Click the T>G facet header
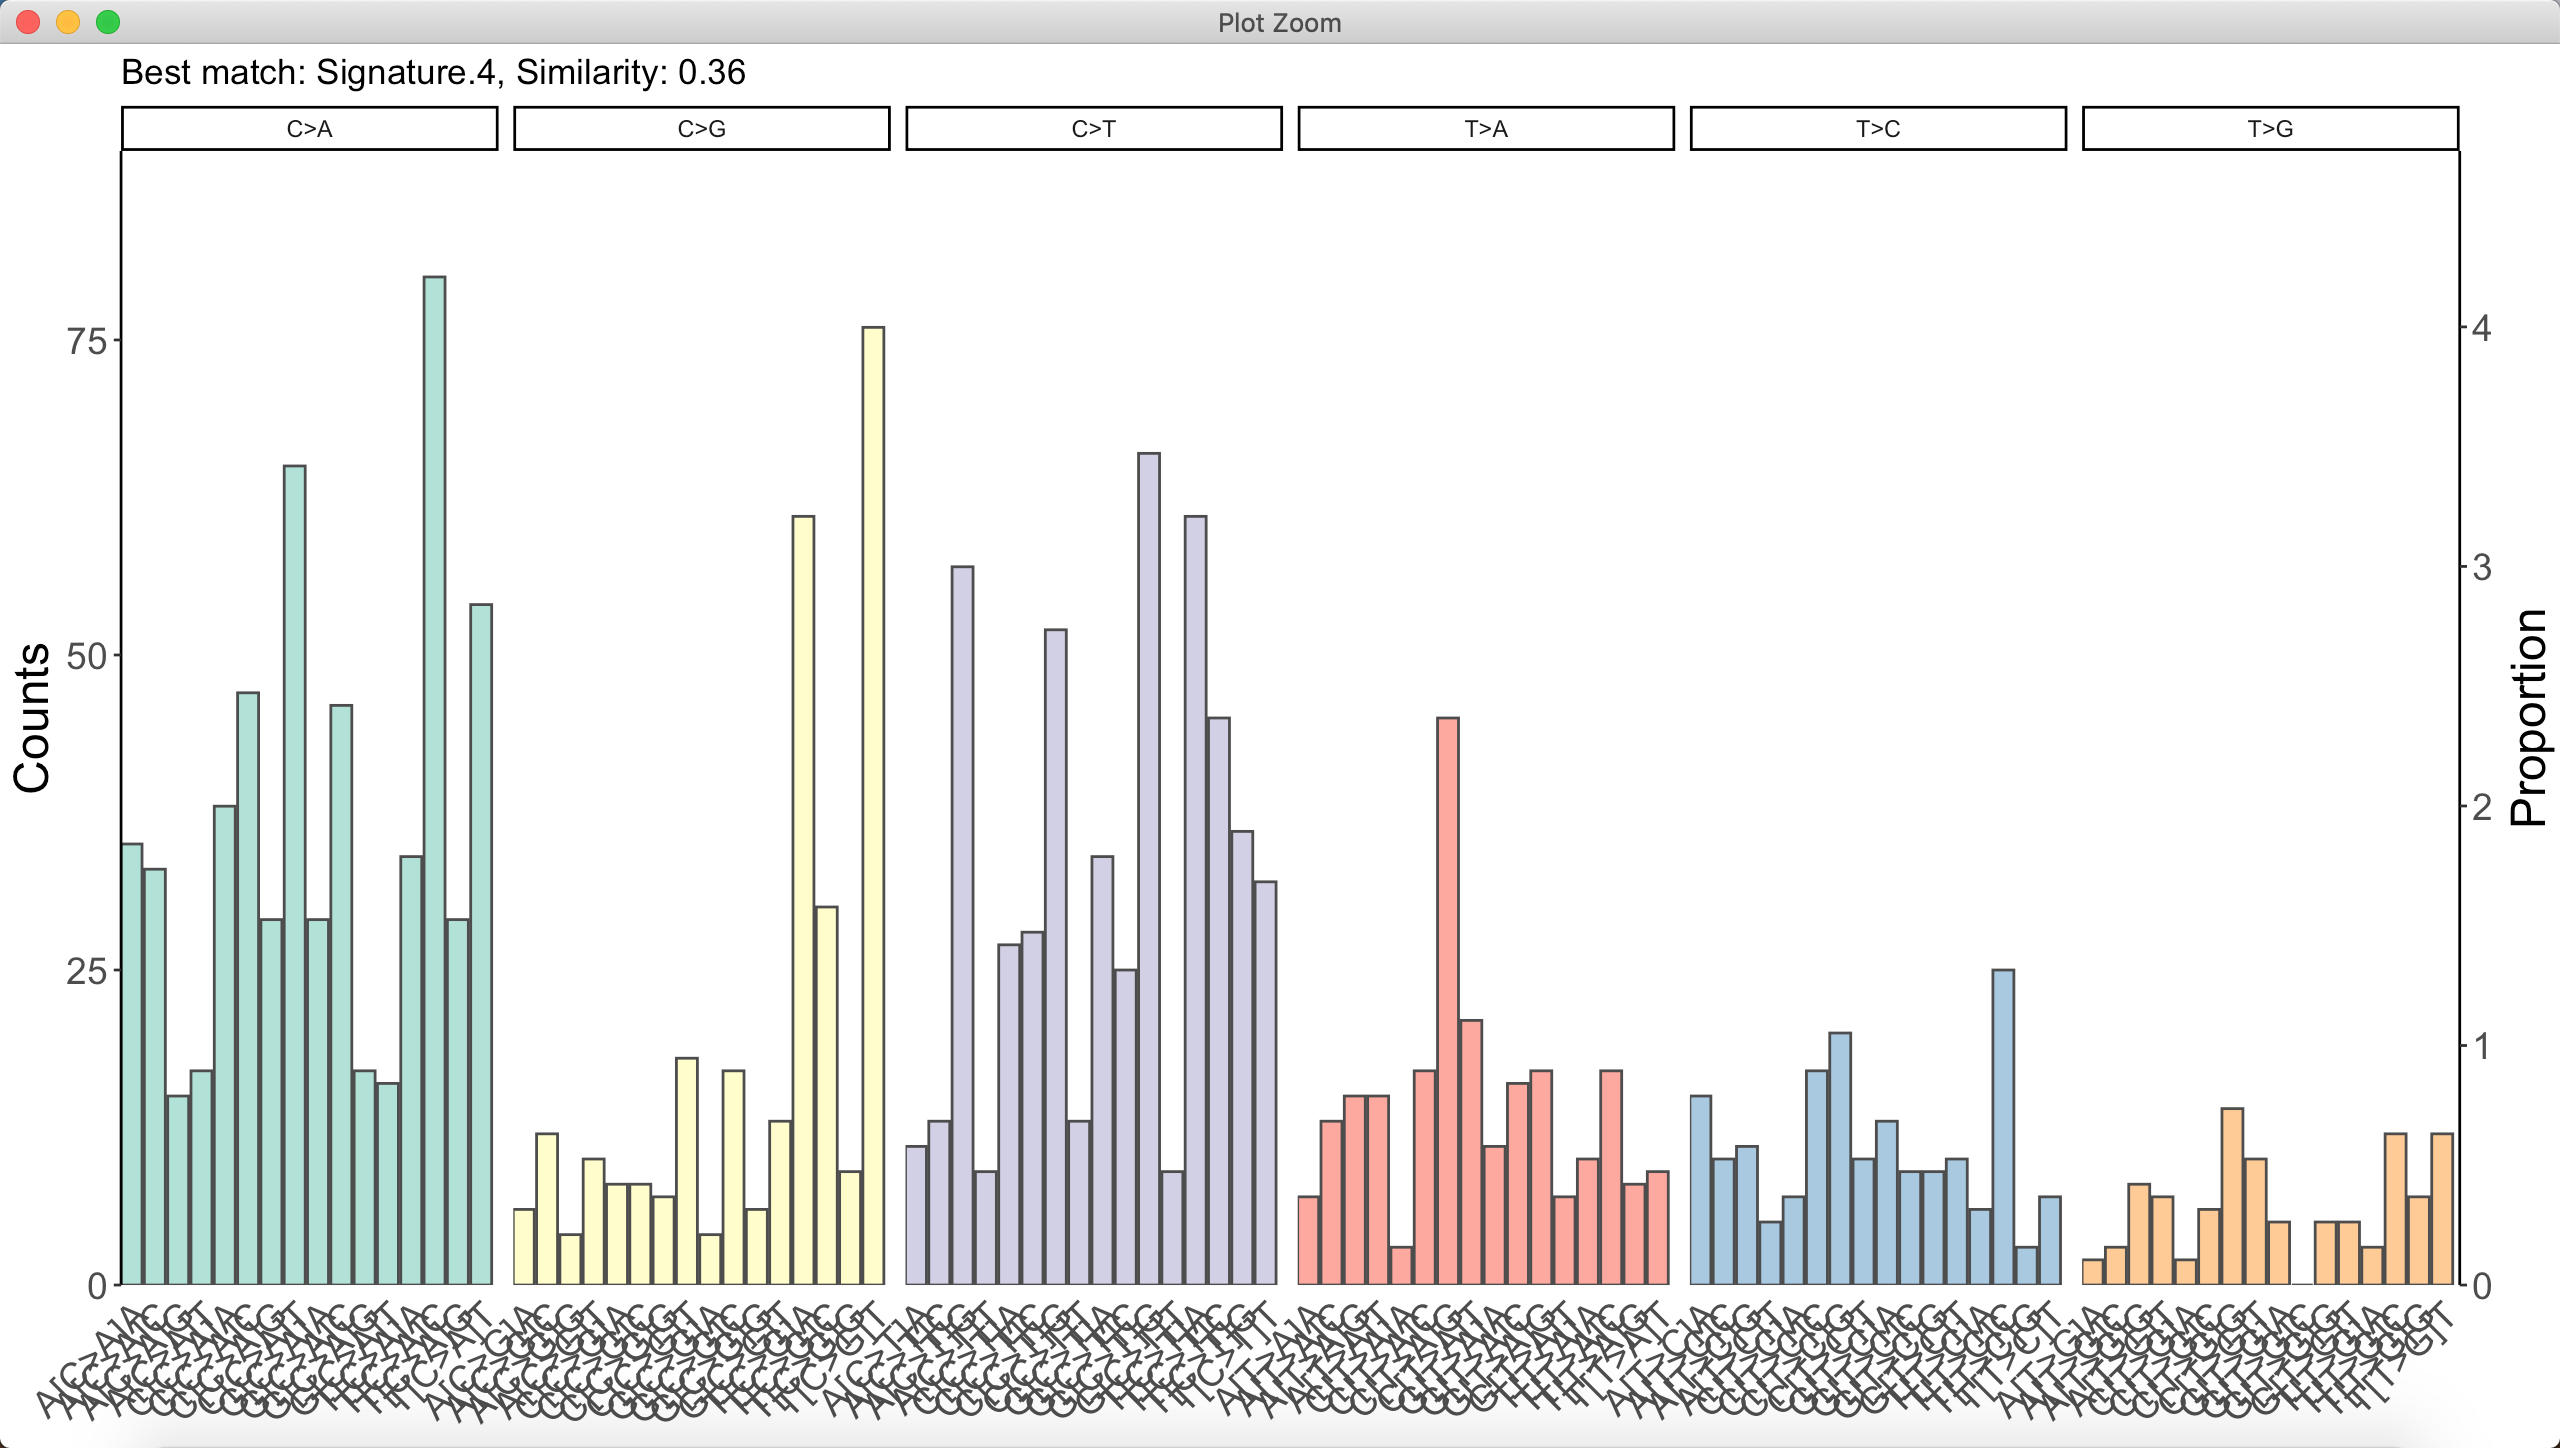This screenshot has height=1448, width=2560. (2270, 129)
